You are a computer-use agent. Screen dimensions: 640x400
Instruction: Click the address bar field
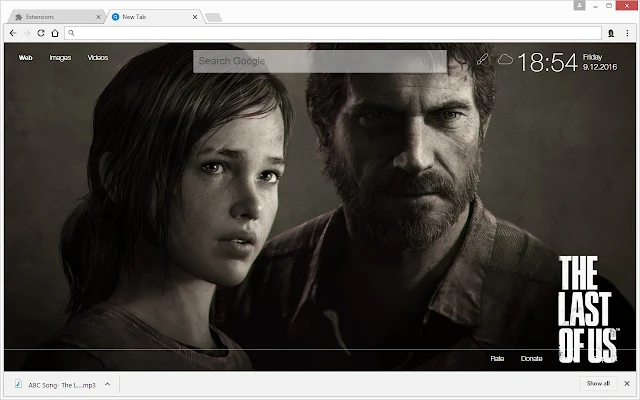(x=333, y=33)
